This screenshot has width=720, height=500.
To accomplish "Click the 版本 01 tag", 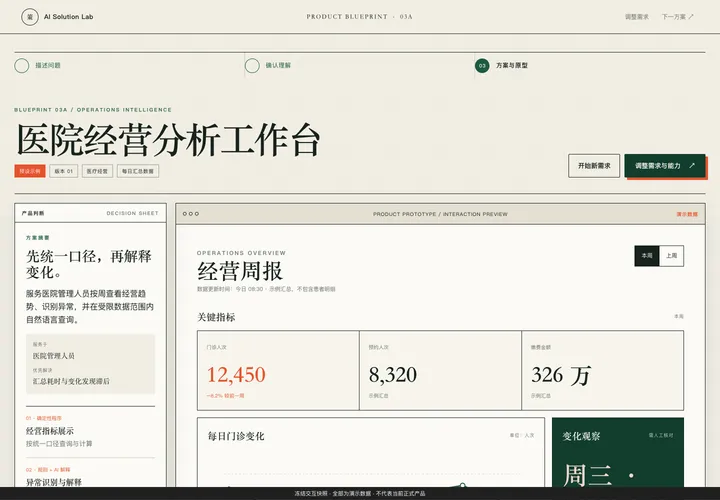I will [x=64, y=171].
